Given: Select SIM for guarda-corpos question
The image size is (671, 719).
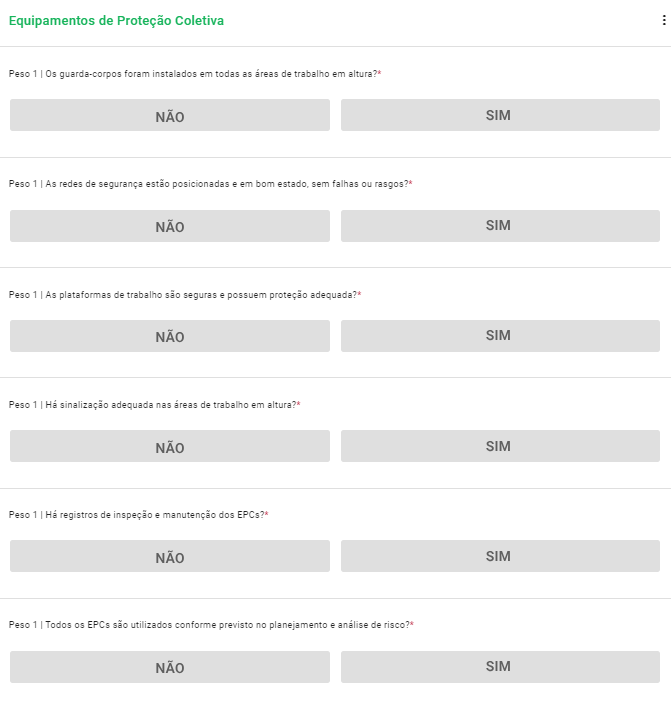Looking at the screenshot, I should pos(499,115).
